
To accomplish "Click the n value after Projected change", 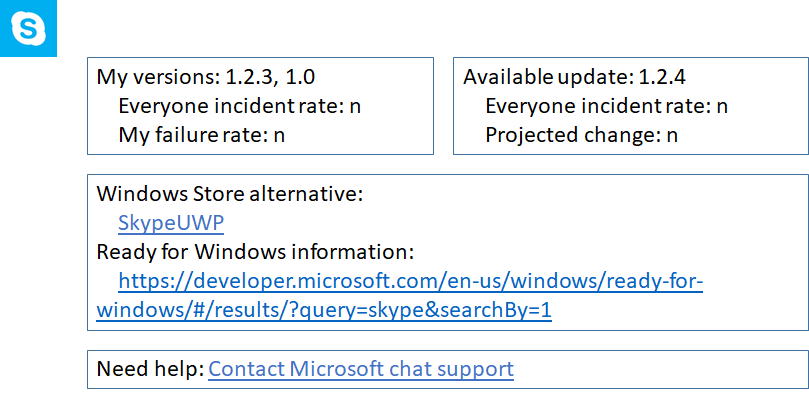I will (x=672, y=136).
